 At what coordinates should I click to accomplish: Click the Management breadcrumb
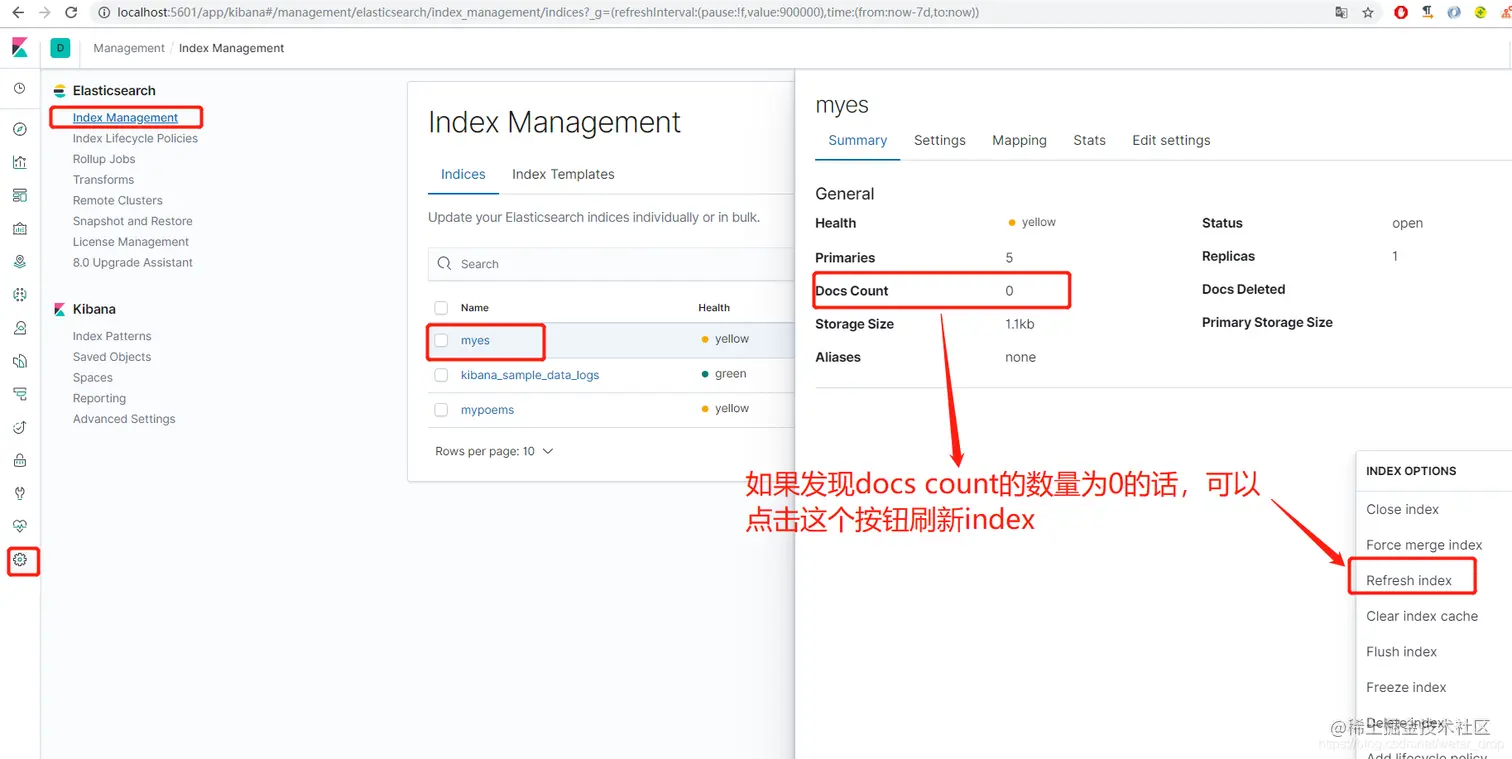(129, 48)
